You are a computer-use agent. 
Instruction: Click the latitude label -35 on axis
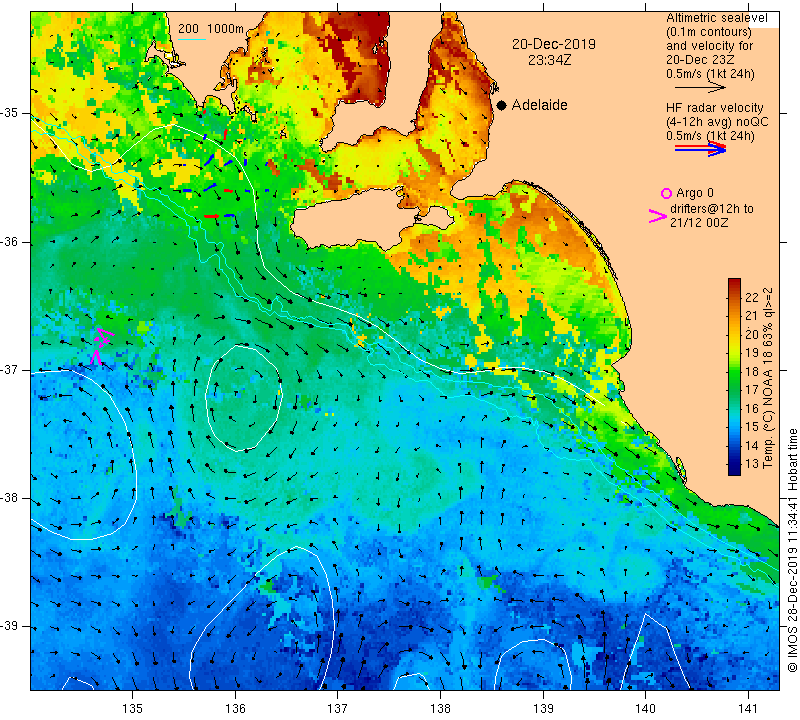click(x=10, y=113)
